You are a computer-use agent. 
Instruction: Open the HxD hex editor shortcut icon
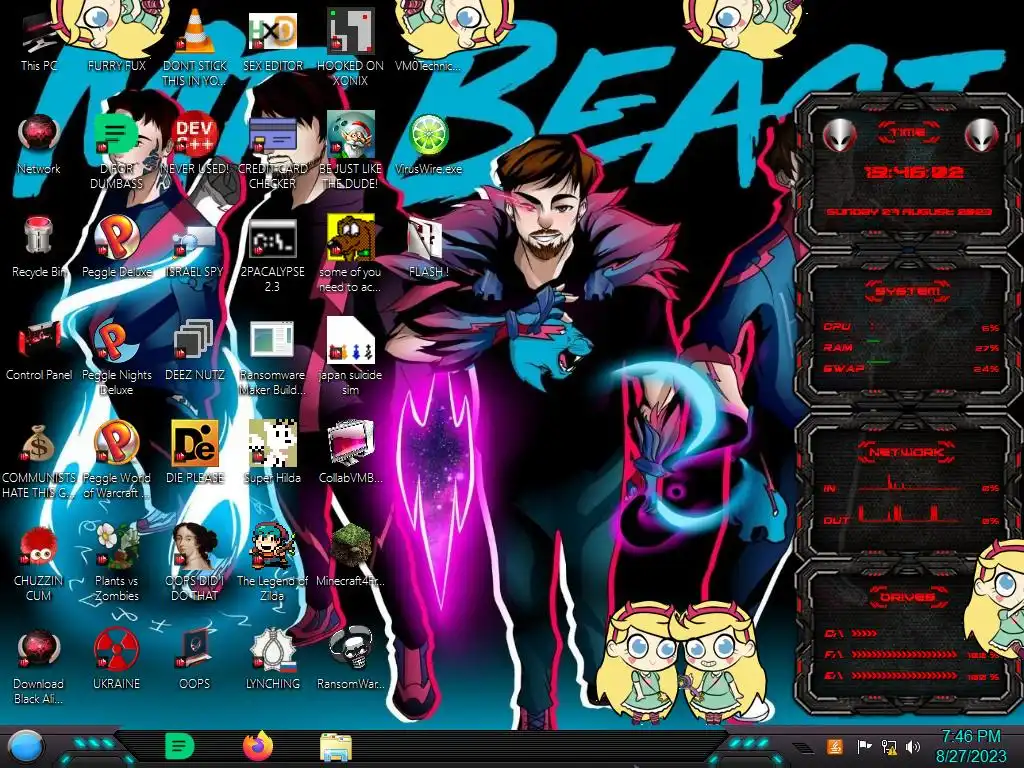tap(272, 33)
